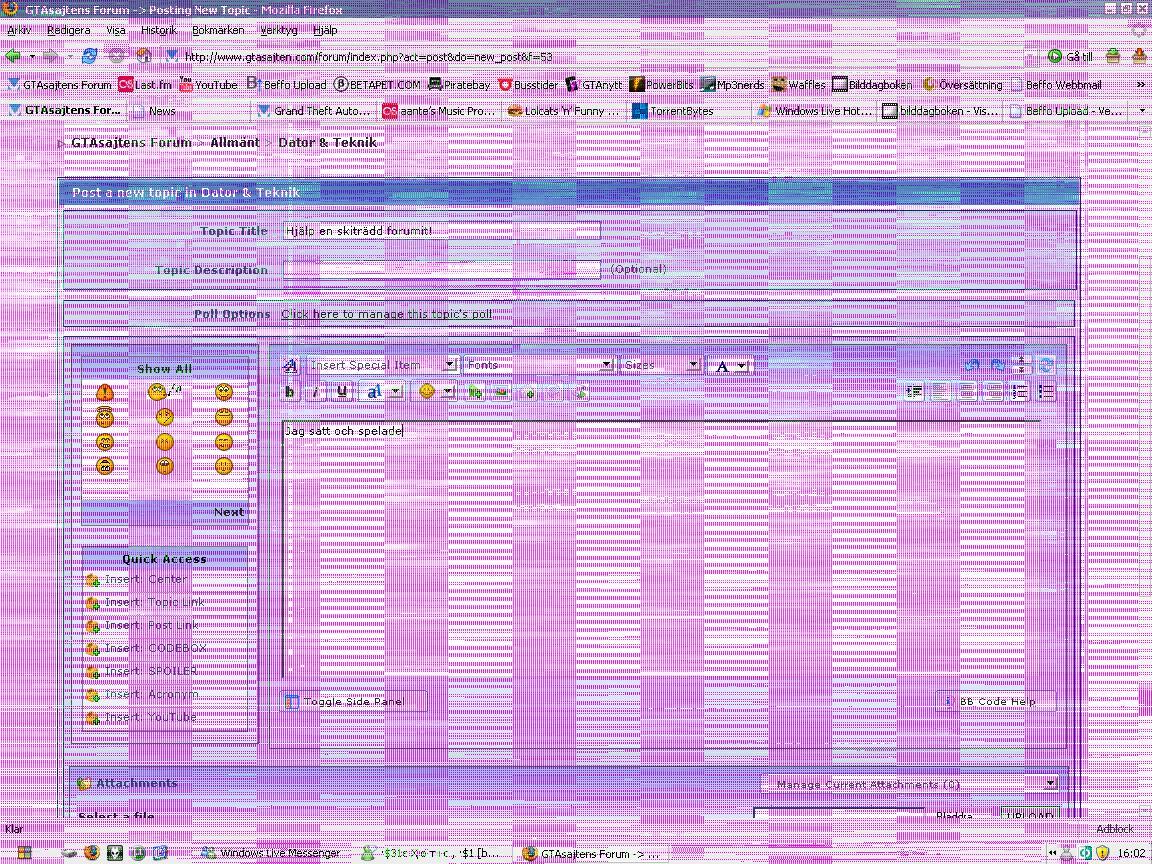Click the Go button arrow icon (Gå till)
The image size is (1152, 864).
point(1055,57)
